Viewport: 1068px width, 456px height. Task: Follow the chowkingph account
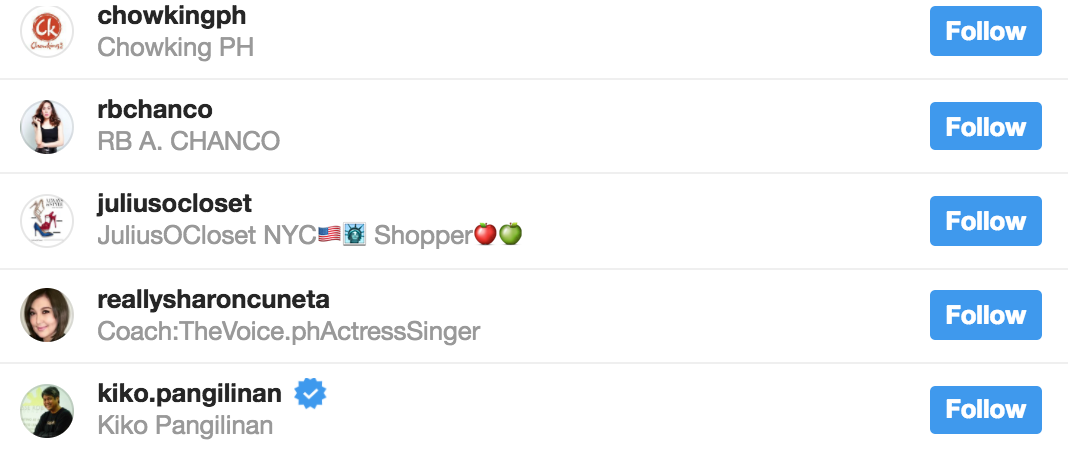point(985,31)
